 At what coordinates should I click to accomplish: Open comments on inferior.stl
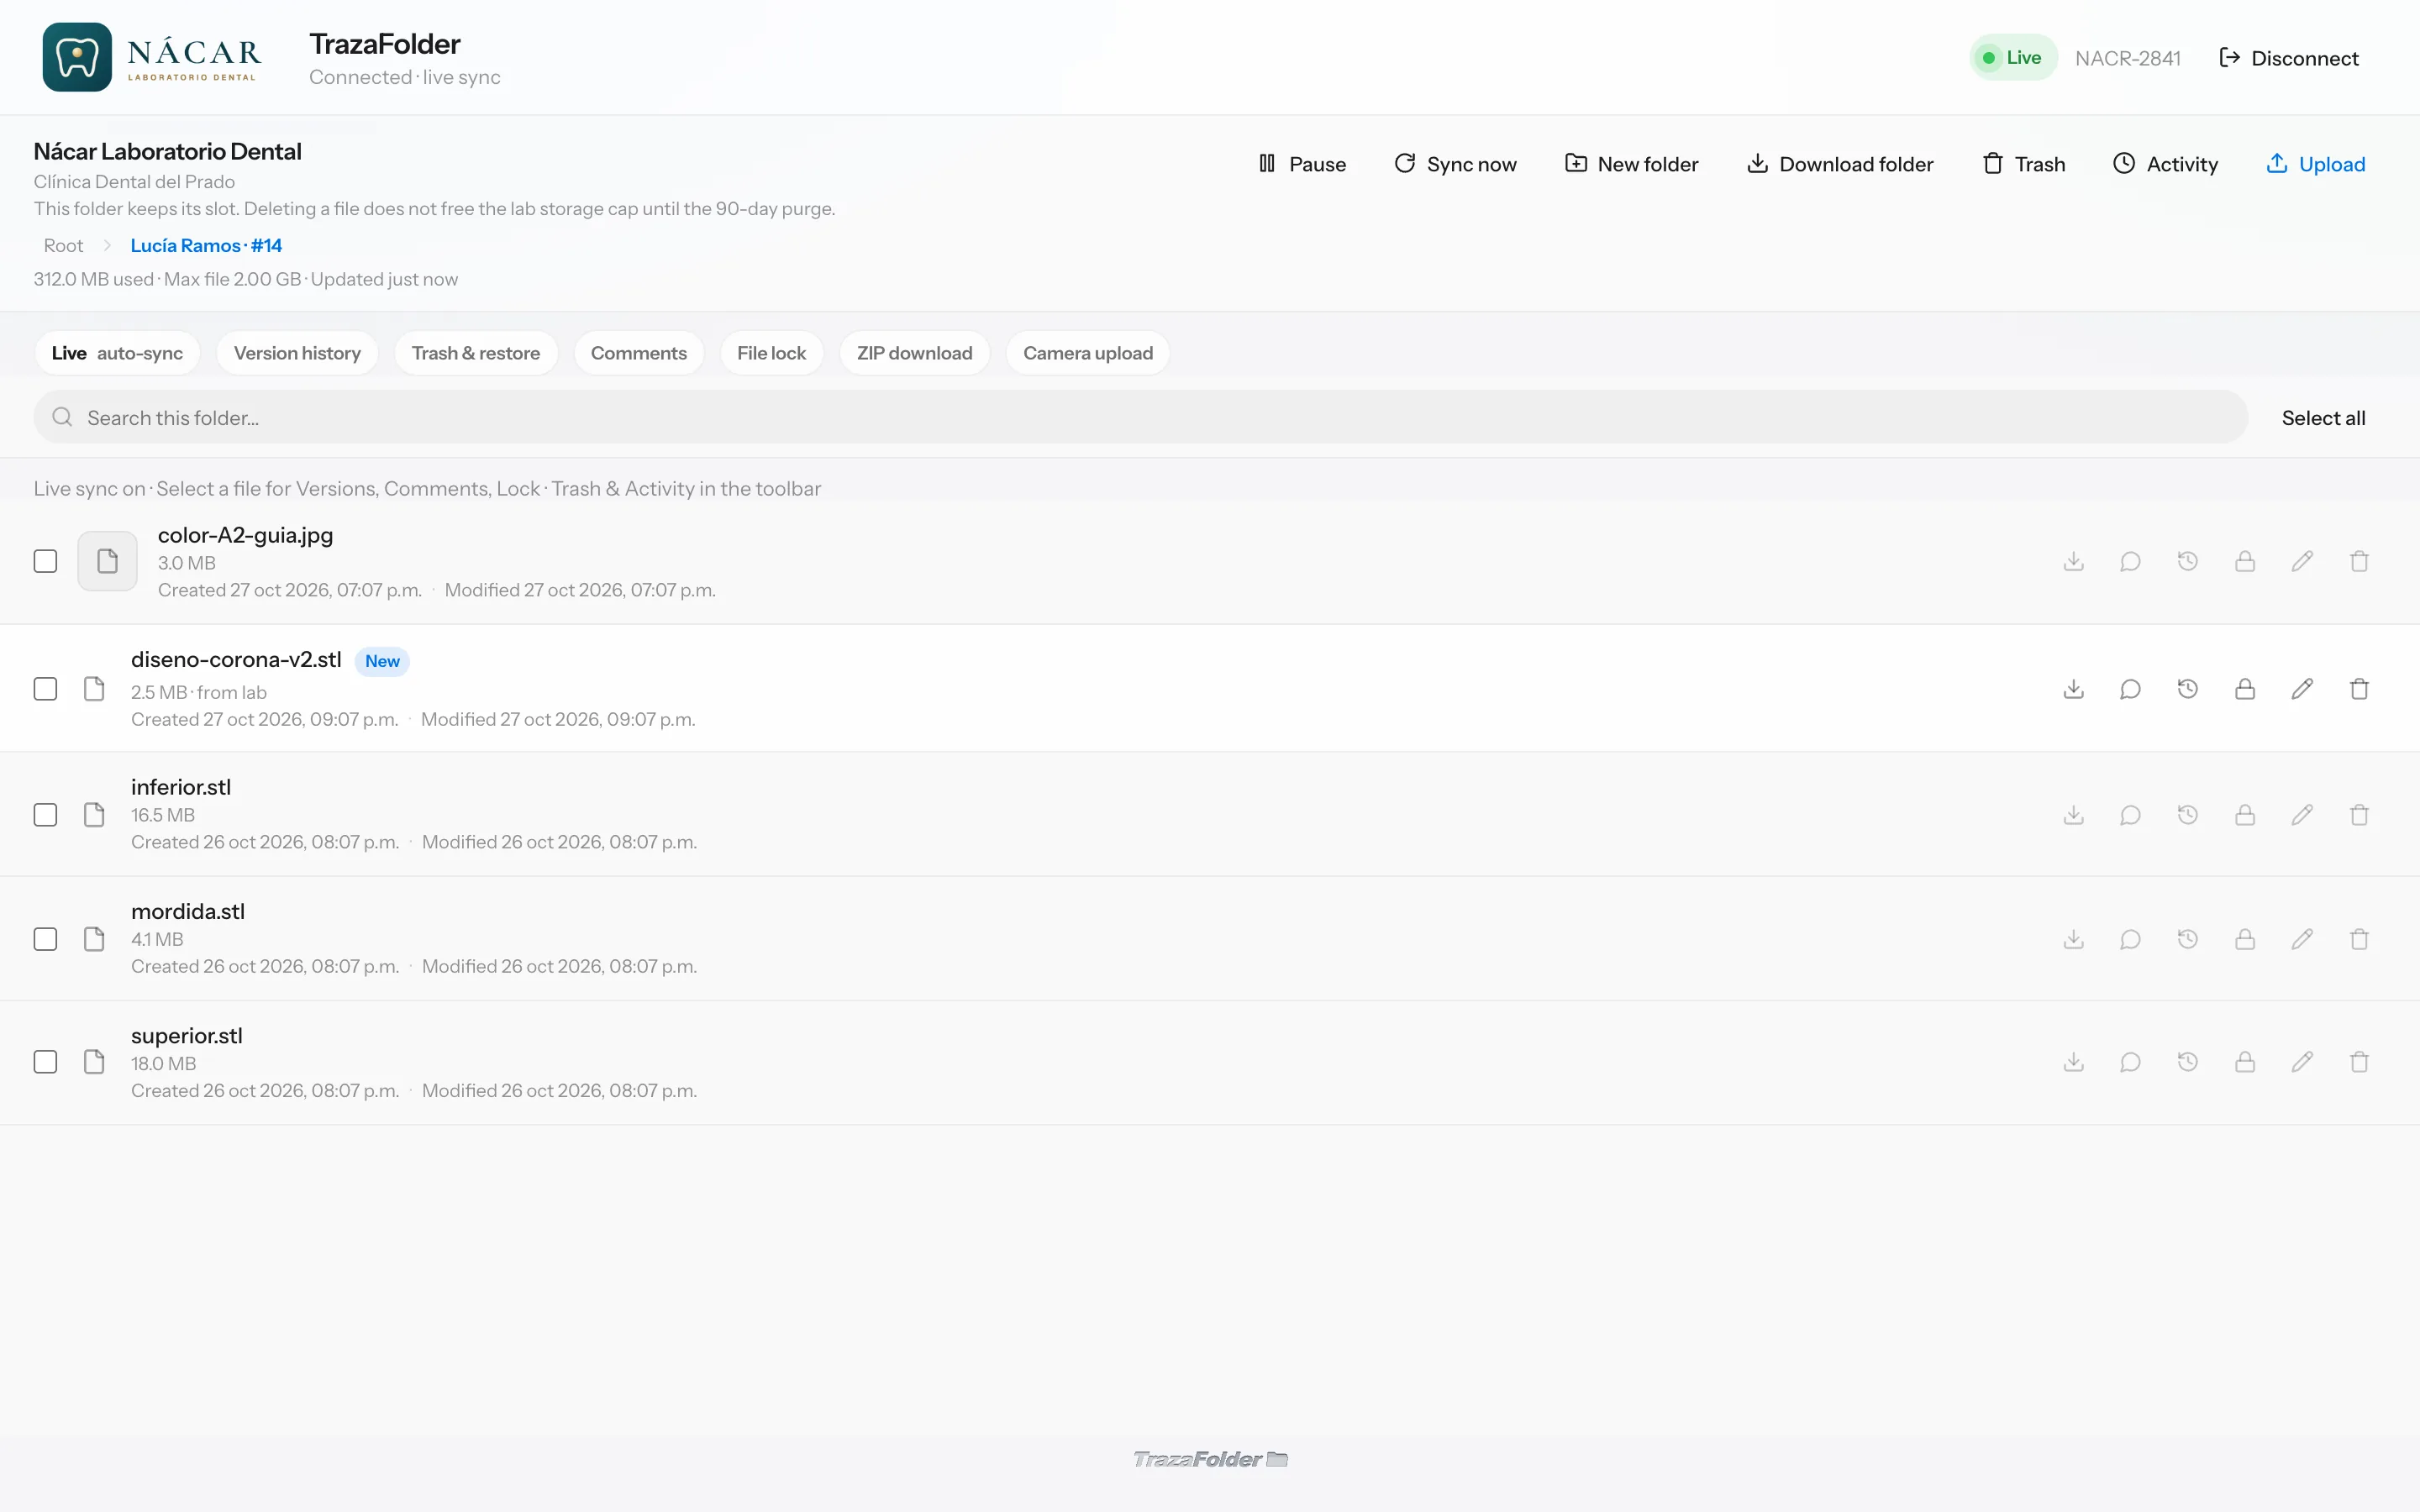click(x=2130, y=815)
